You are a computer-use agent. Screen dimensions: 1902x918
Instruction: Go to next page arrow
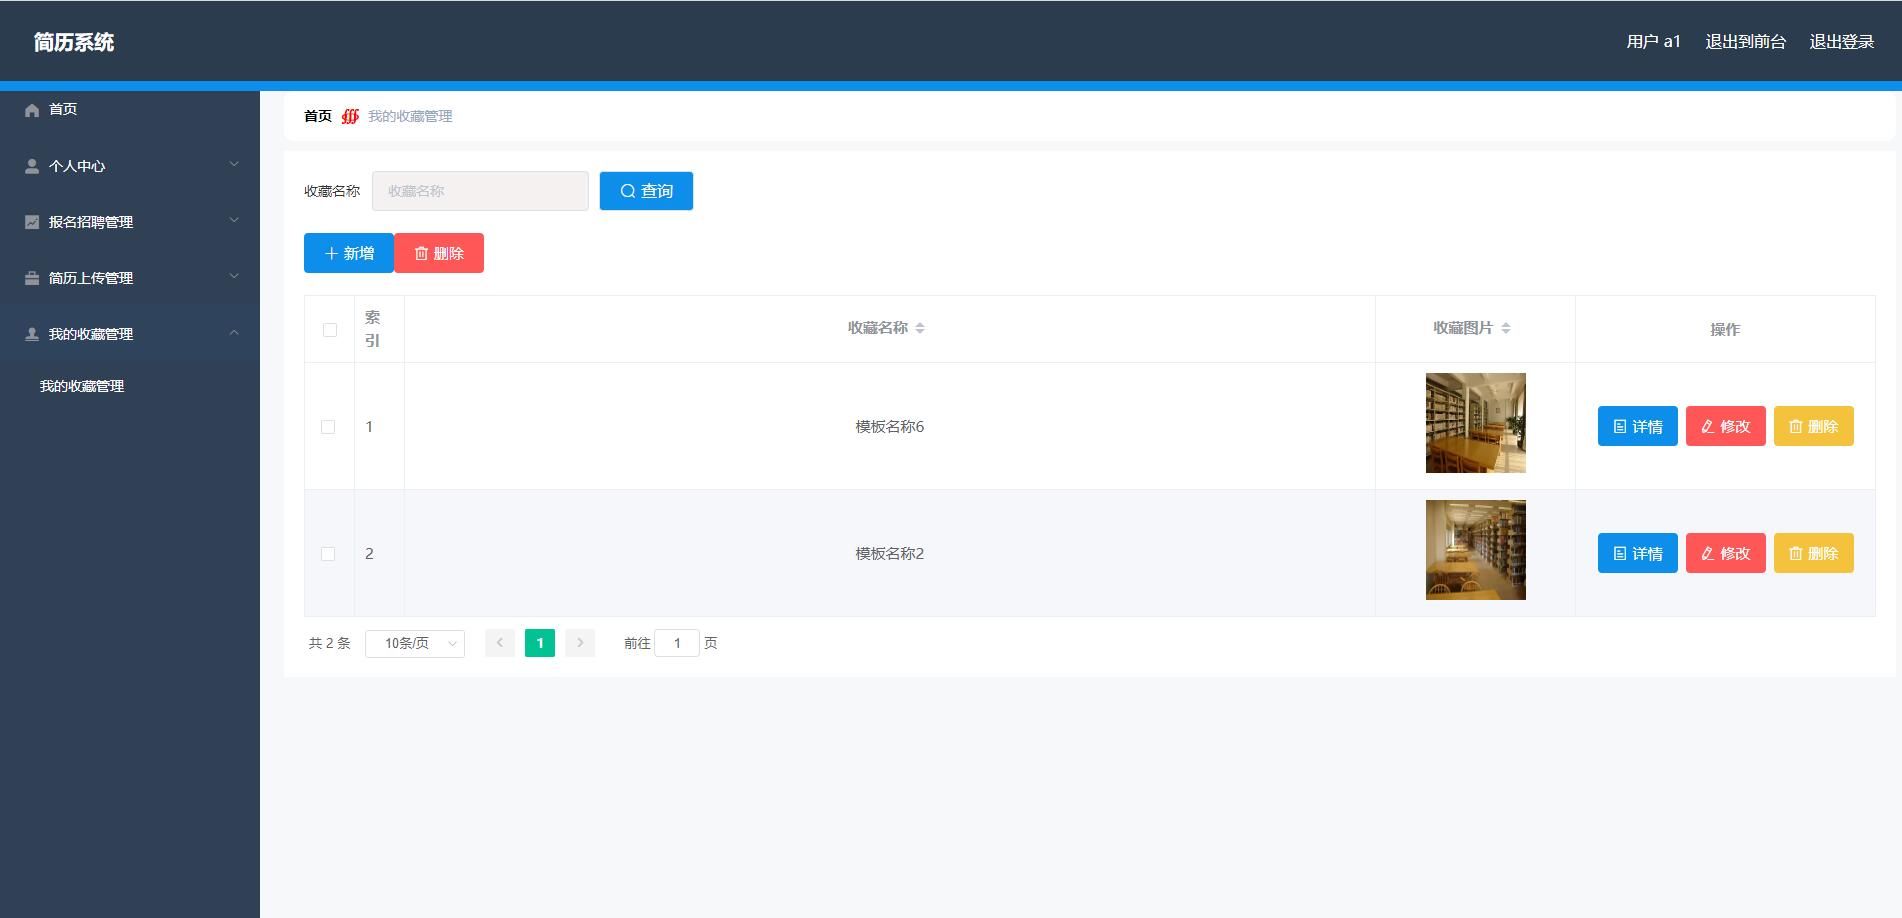580,643
